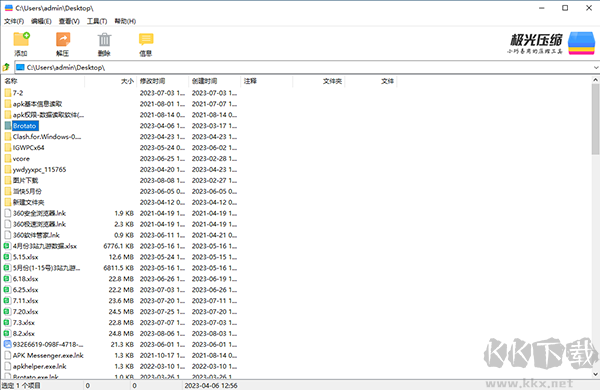
Task: Click the apkhelper.exe.lnk file icon
Action: [x=8, y=366]
